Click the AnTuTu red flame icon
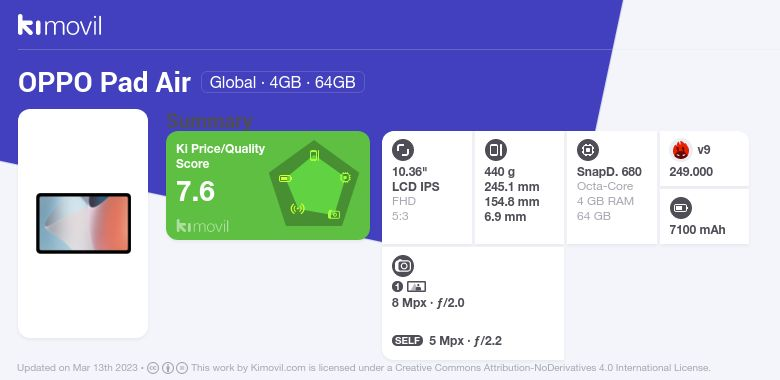The height and width of the screenshot is (380, 780). coord(681,150)
